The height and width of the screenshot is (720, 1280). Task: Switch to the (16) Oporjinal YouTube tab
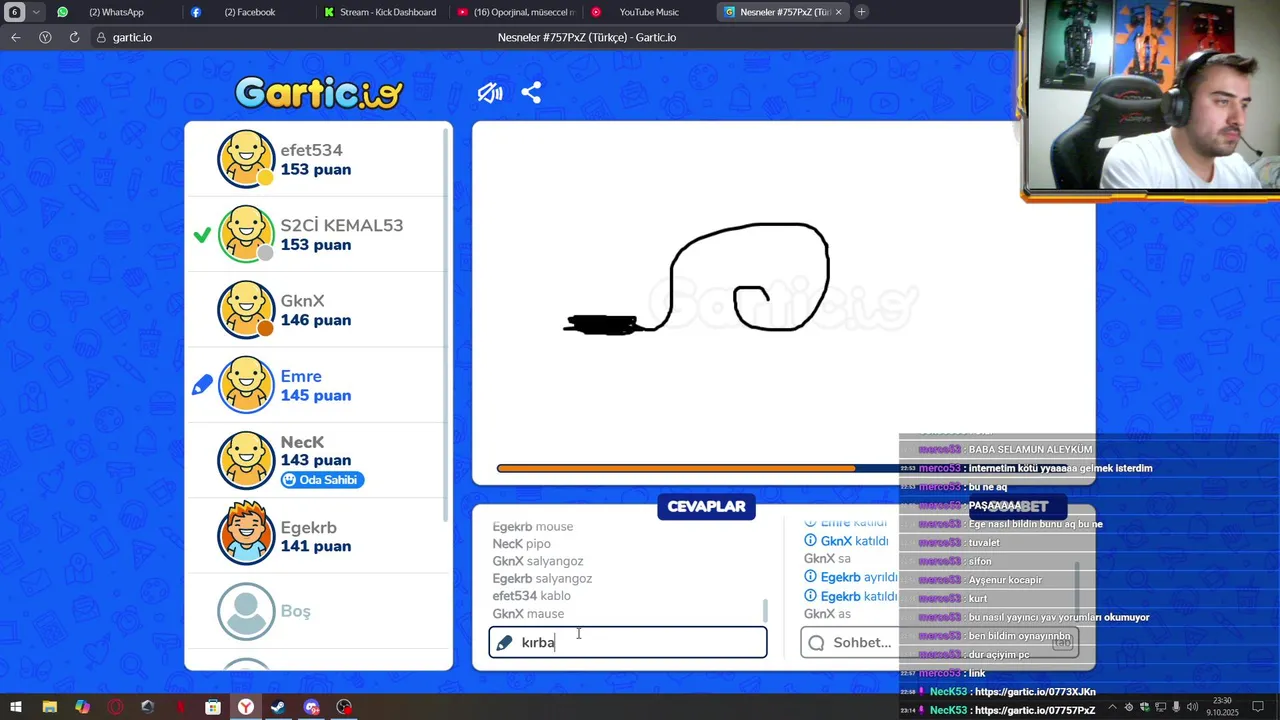click(x=515, y=12)
